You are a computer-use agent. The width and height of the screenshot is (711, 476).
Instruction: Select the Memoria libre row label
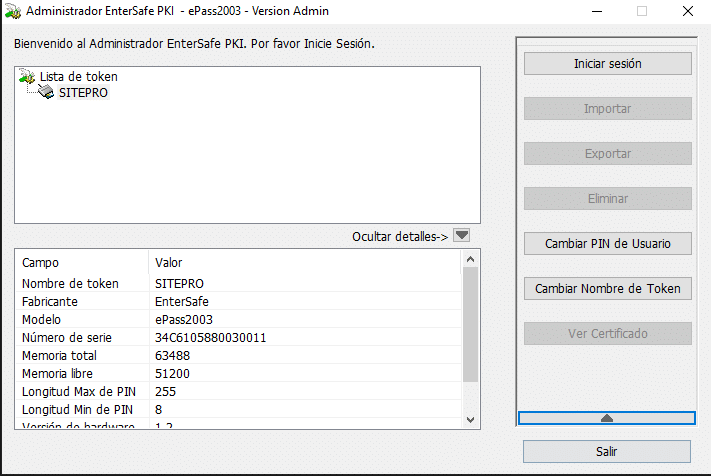point(57,374)
